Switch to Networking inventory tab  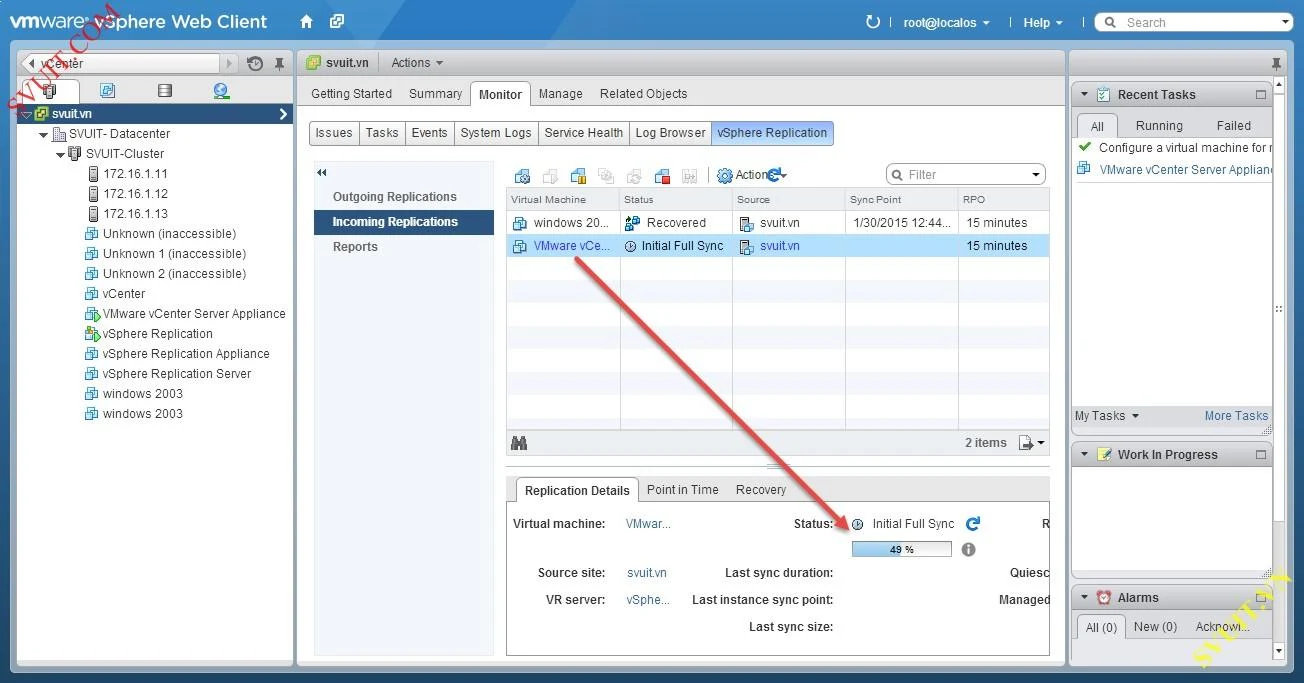221,91
